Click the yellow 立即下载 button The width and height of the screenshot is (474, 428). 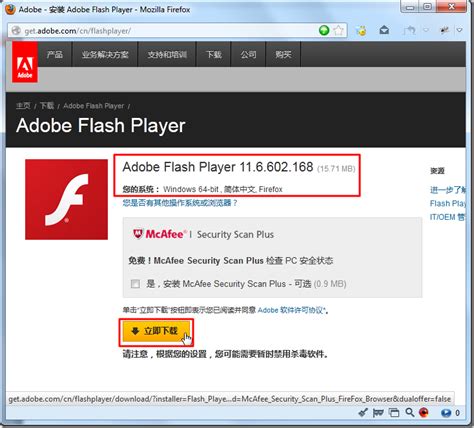(x=156, y=331)
